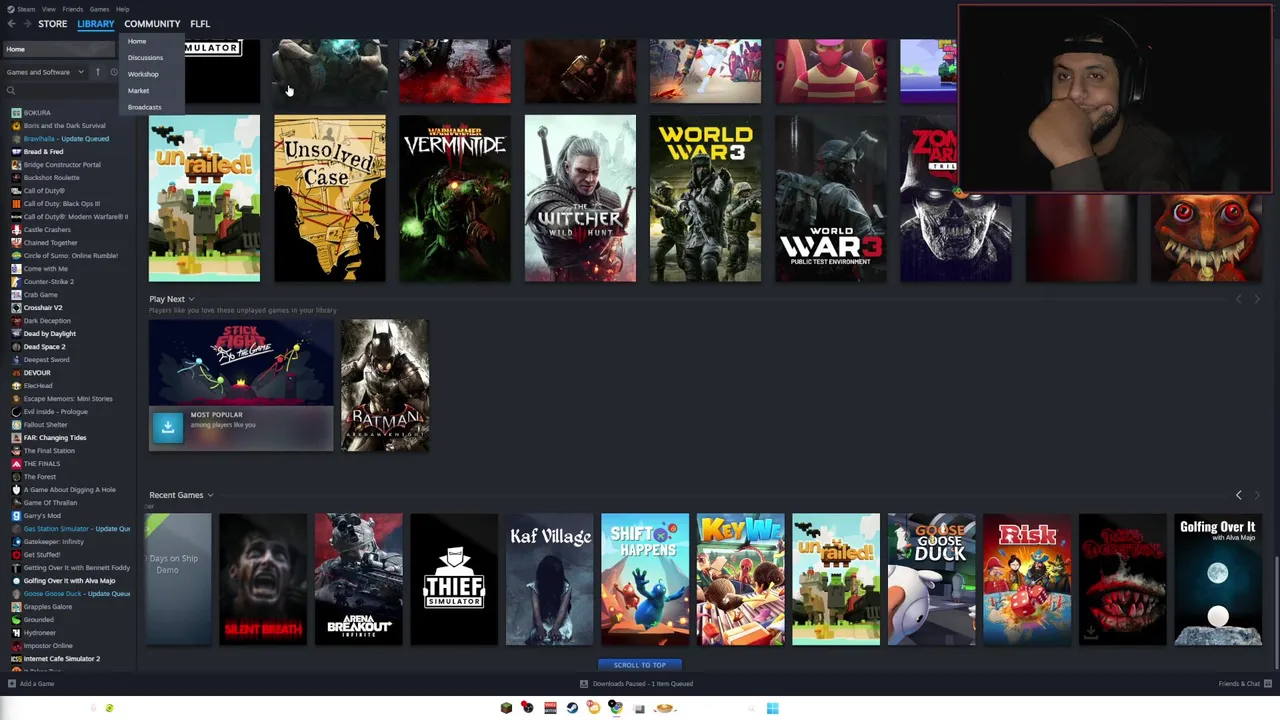Open the Stick Fight Play Next card
Viewport: 1280px width, 720px height.
[241, 385]
